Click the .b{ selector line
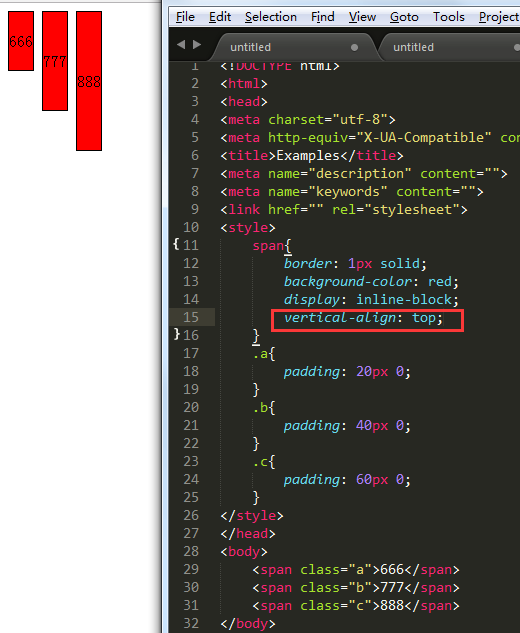Viewport: 520px width, 633px height. (264, 408)
